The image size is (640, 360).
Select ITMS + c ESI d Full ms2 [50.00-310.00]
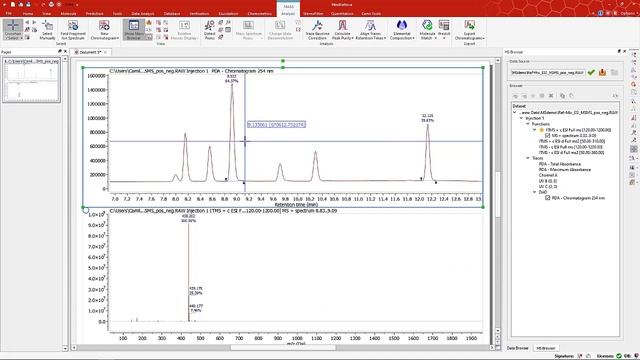[x=572, y=141]
